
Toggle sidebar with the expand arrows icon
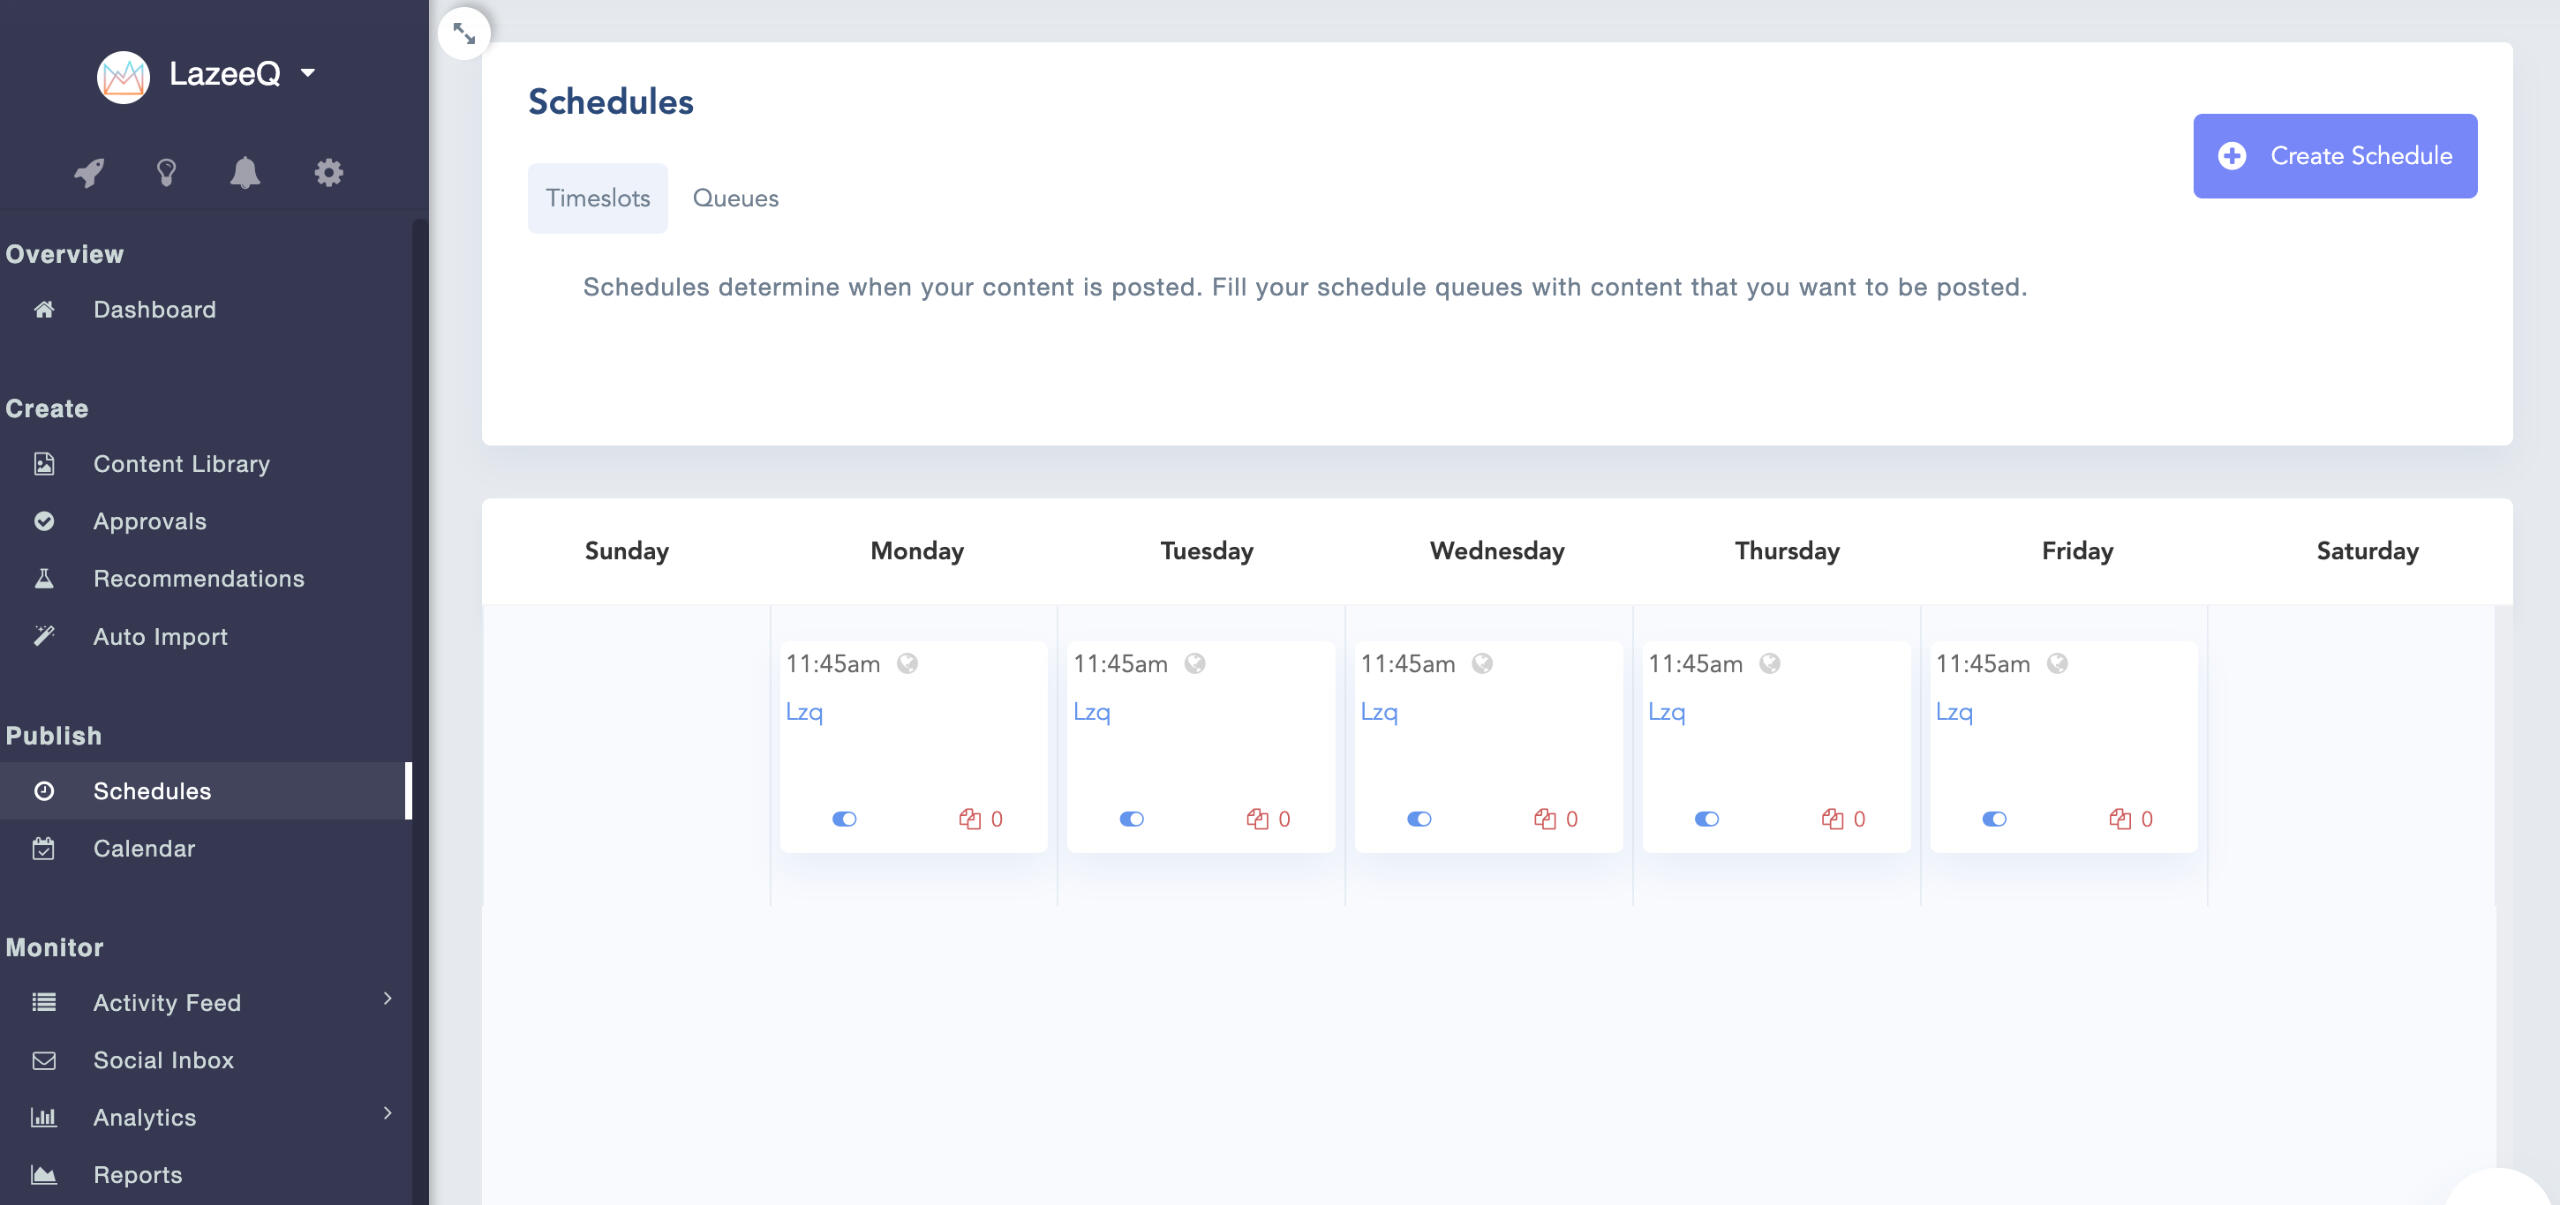[464, 33]
